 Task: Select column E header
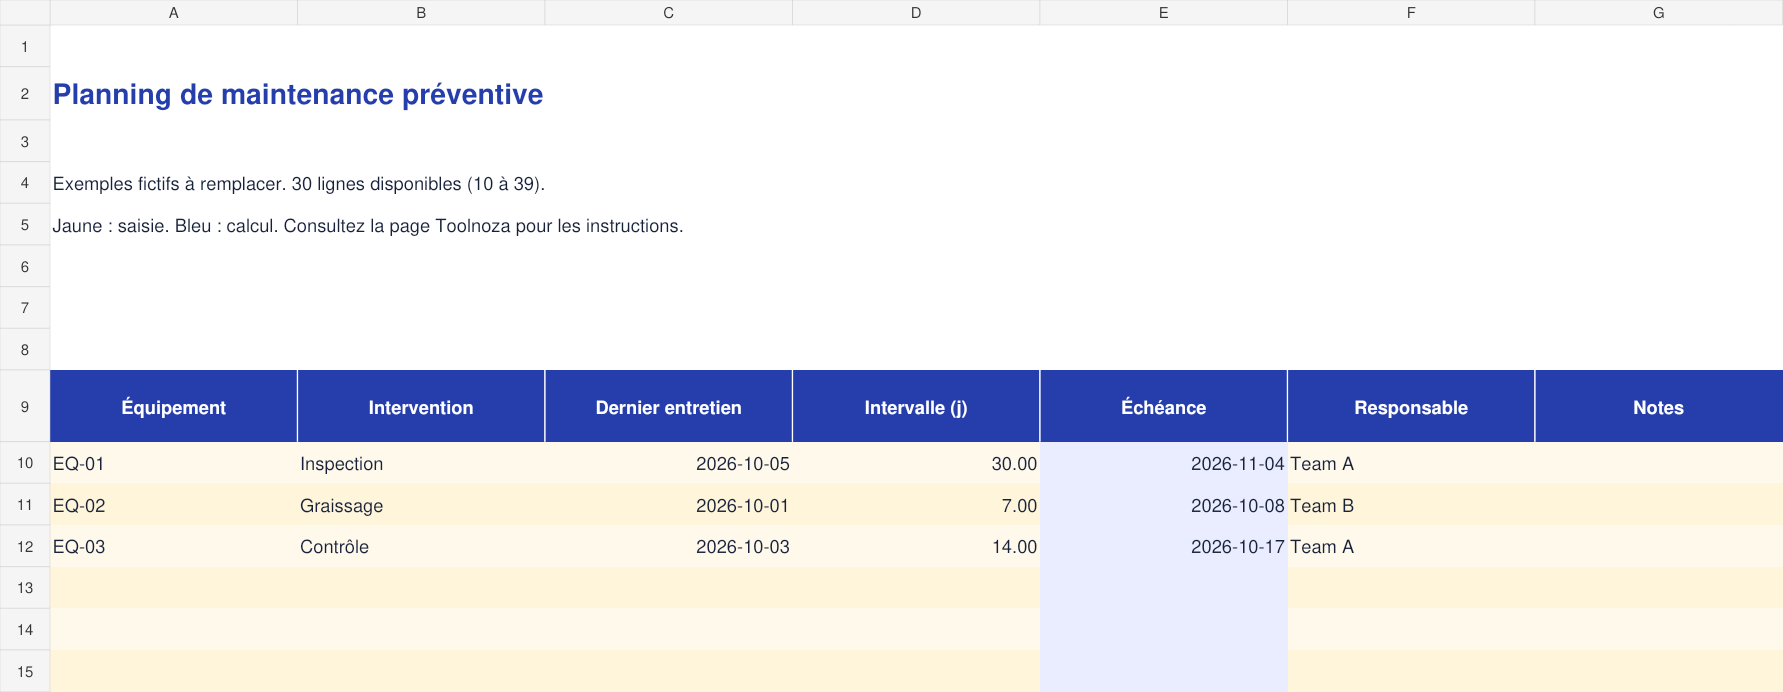point(1163,12)
